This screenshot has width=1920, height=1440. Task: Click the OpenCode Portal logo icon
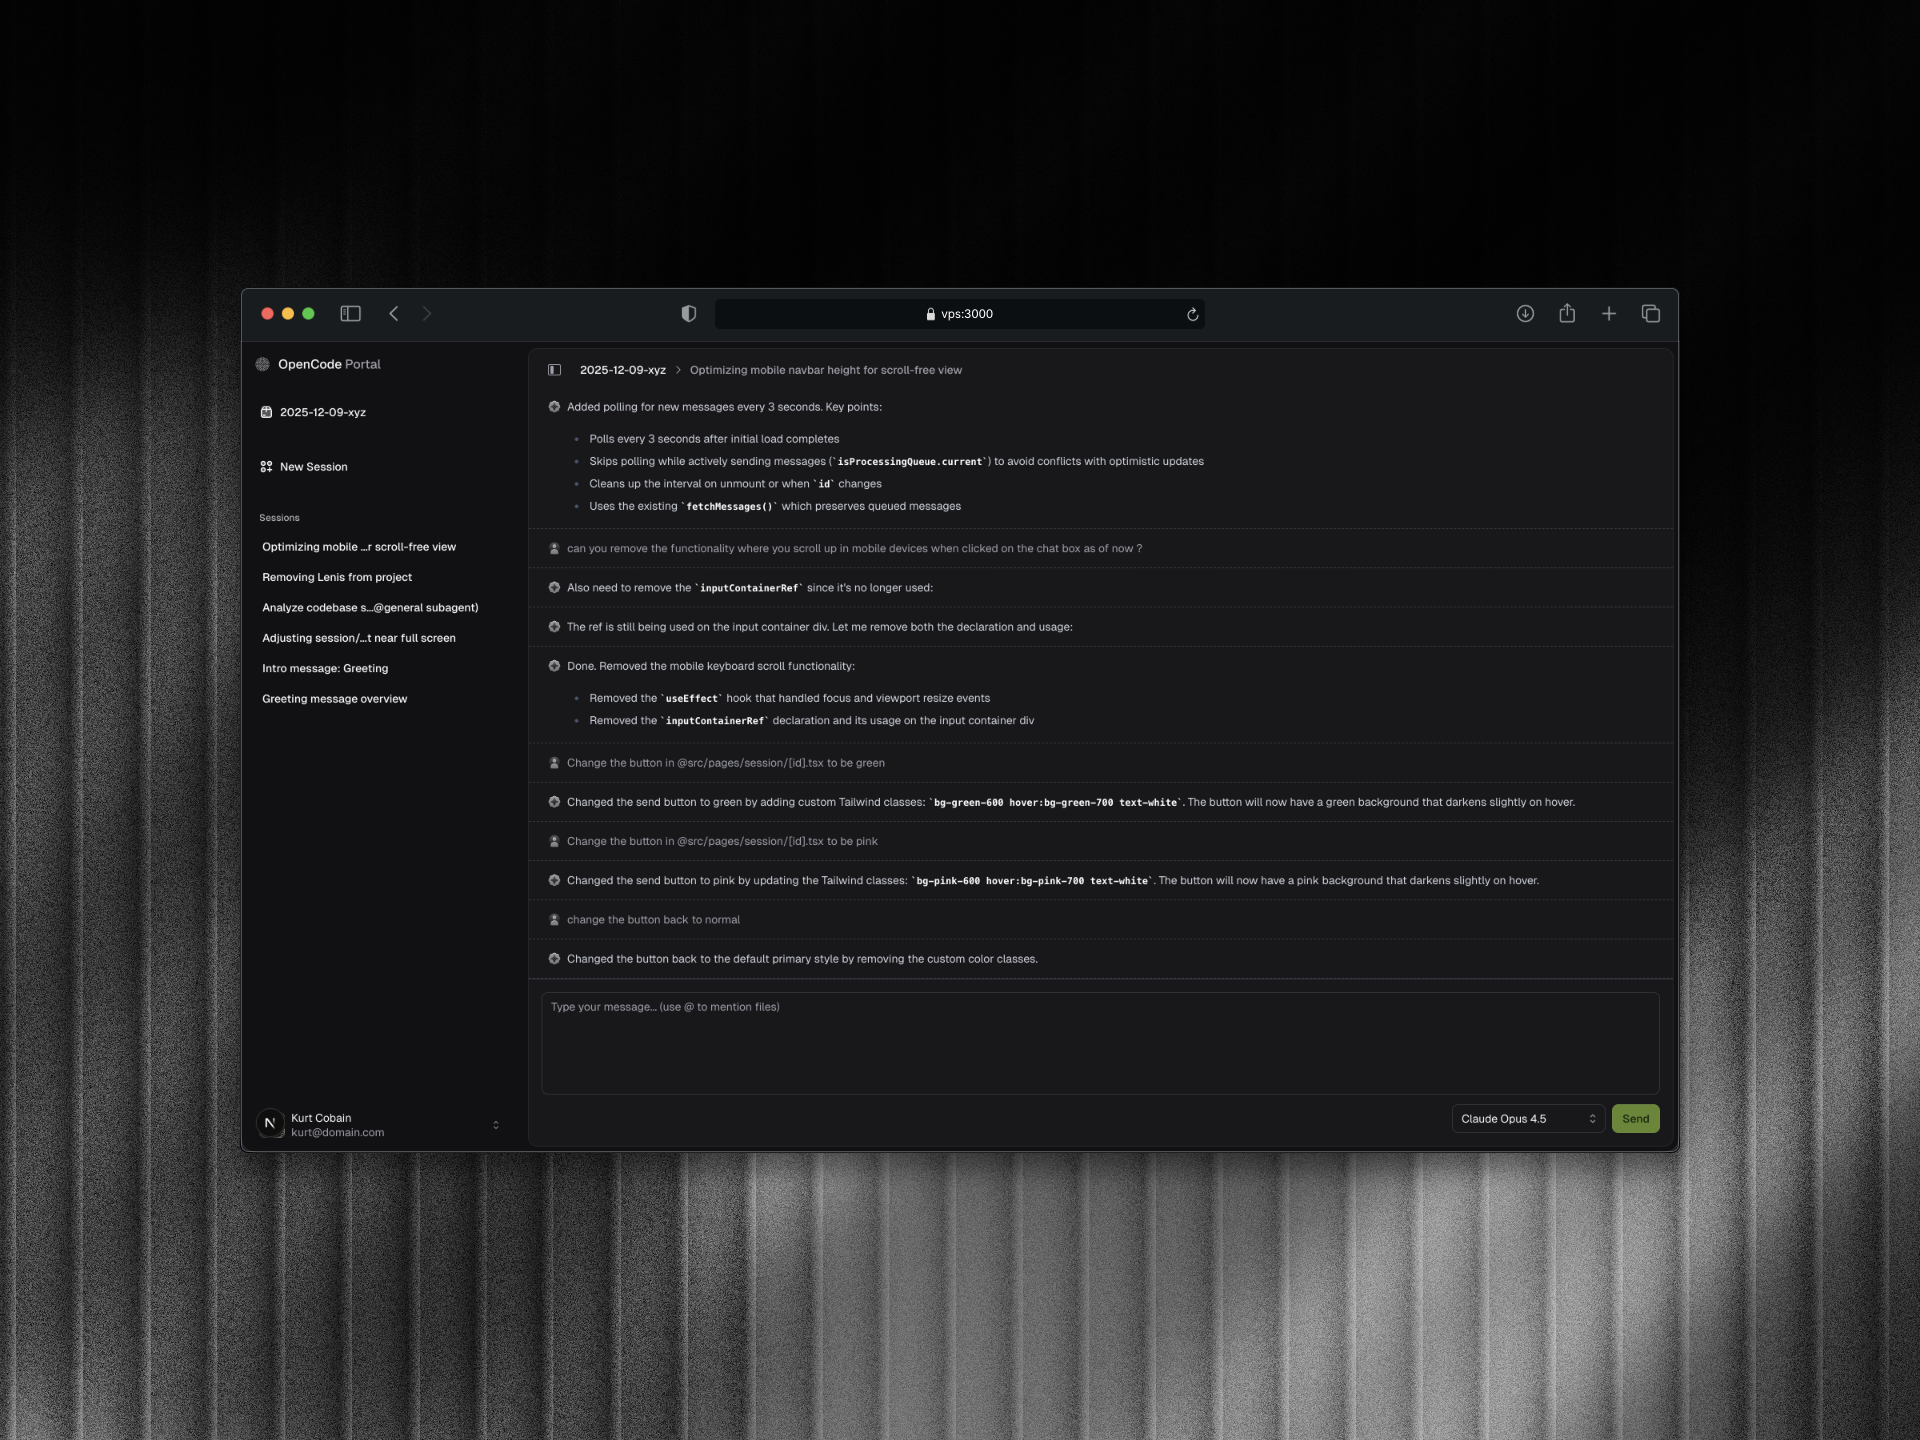pyautogui.click(x=263, y=364)
